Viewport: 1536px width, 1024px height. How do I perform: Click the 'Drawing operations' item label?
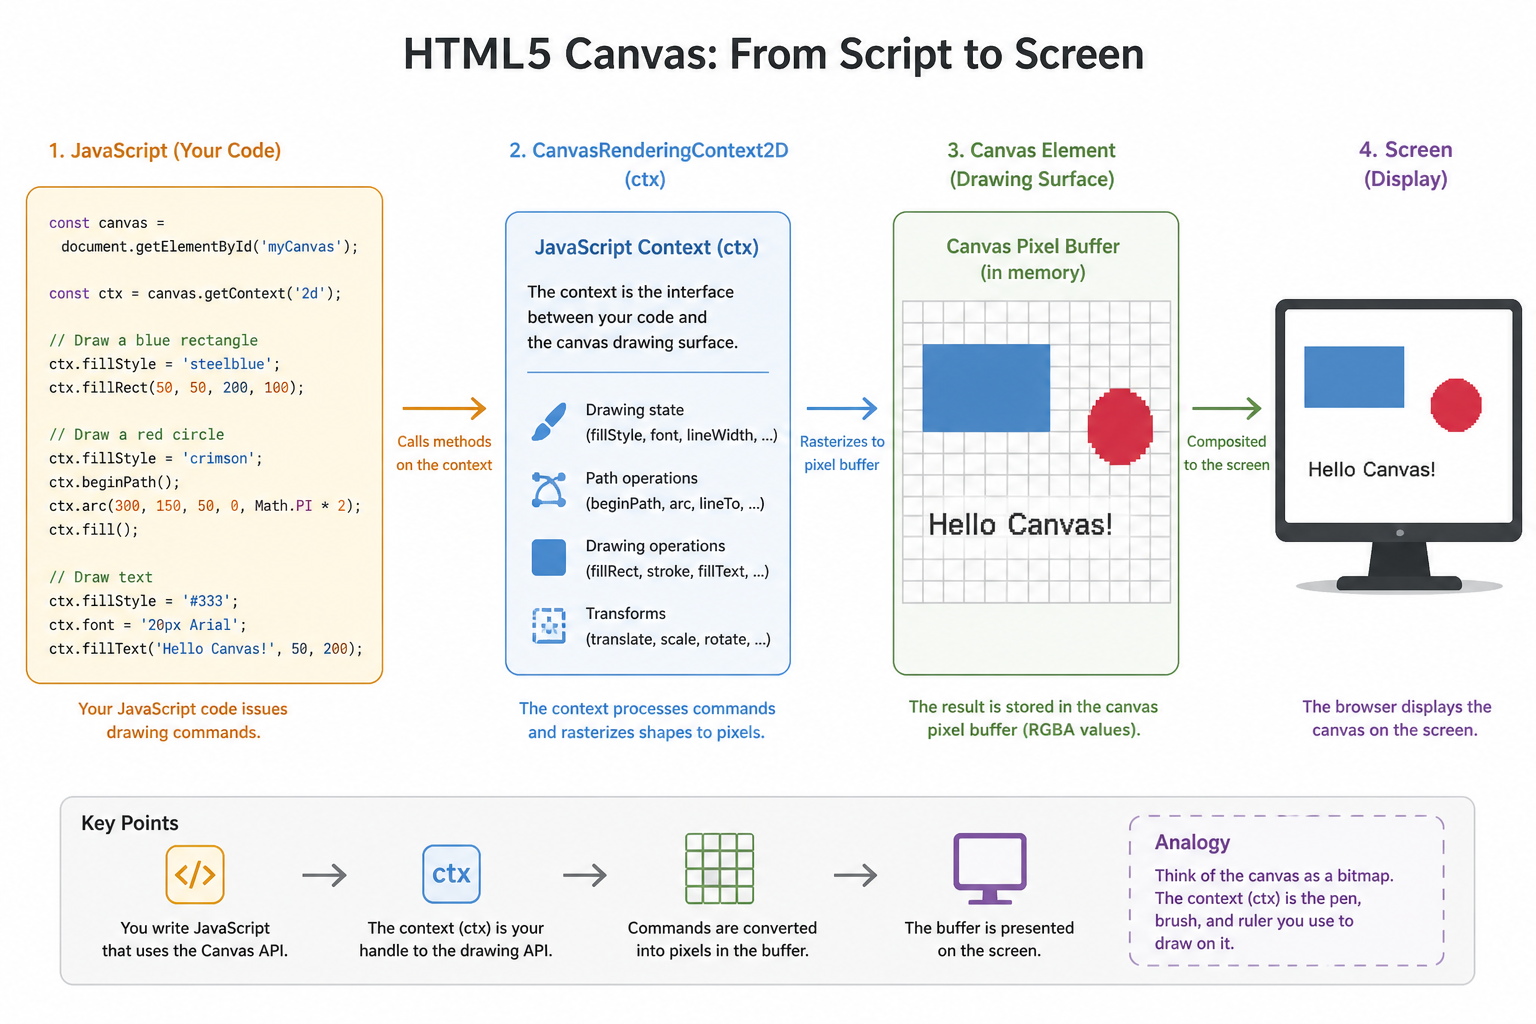[x=655, y=546]
